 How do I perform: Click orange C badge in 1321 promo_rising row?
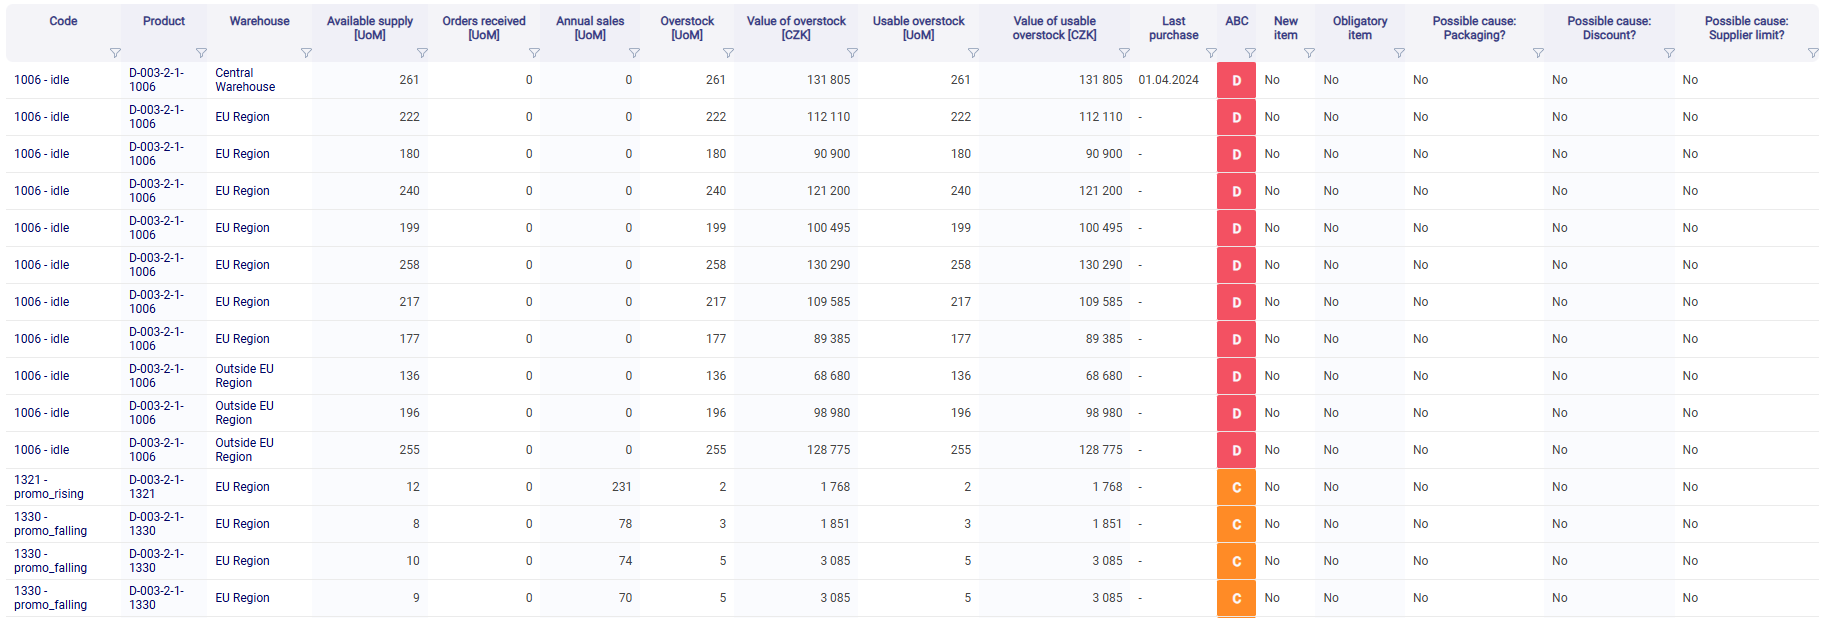[x=1236, y=487]
